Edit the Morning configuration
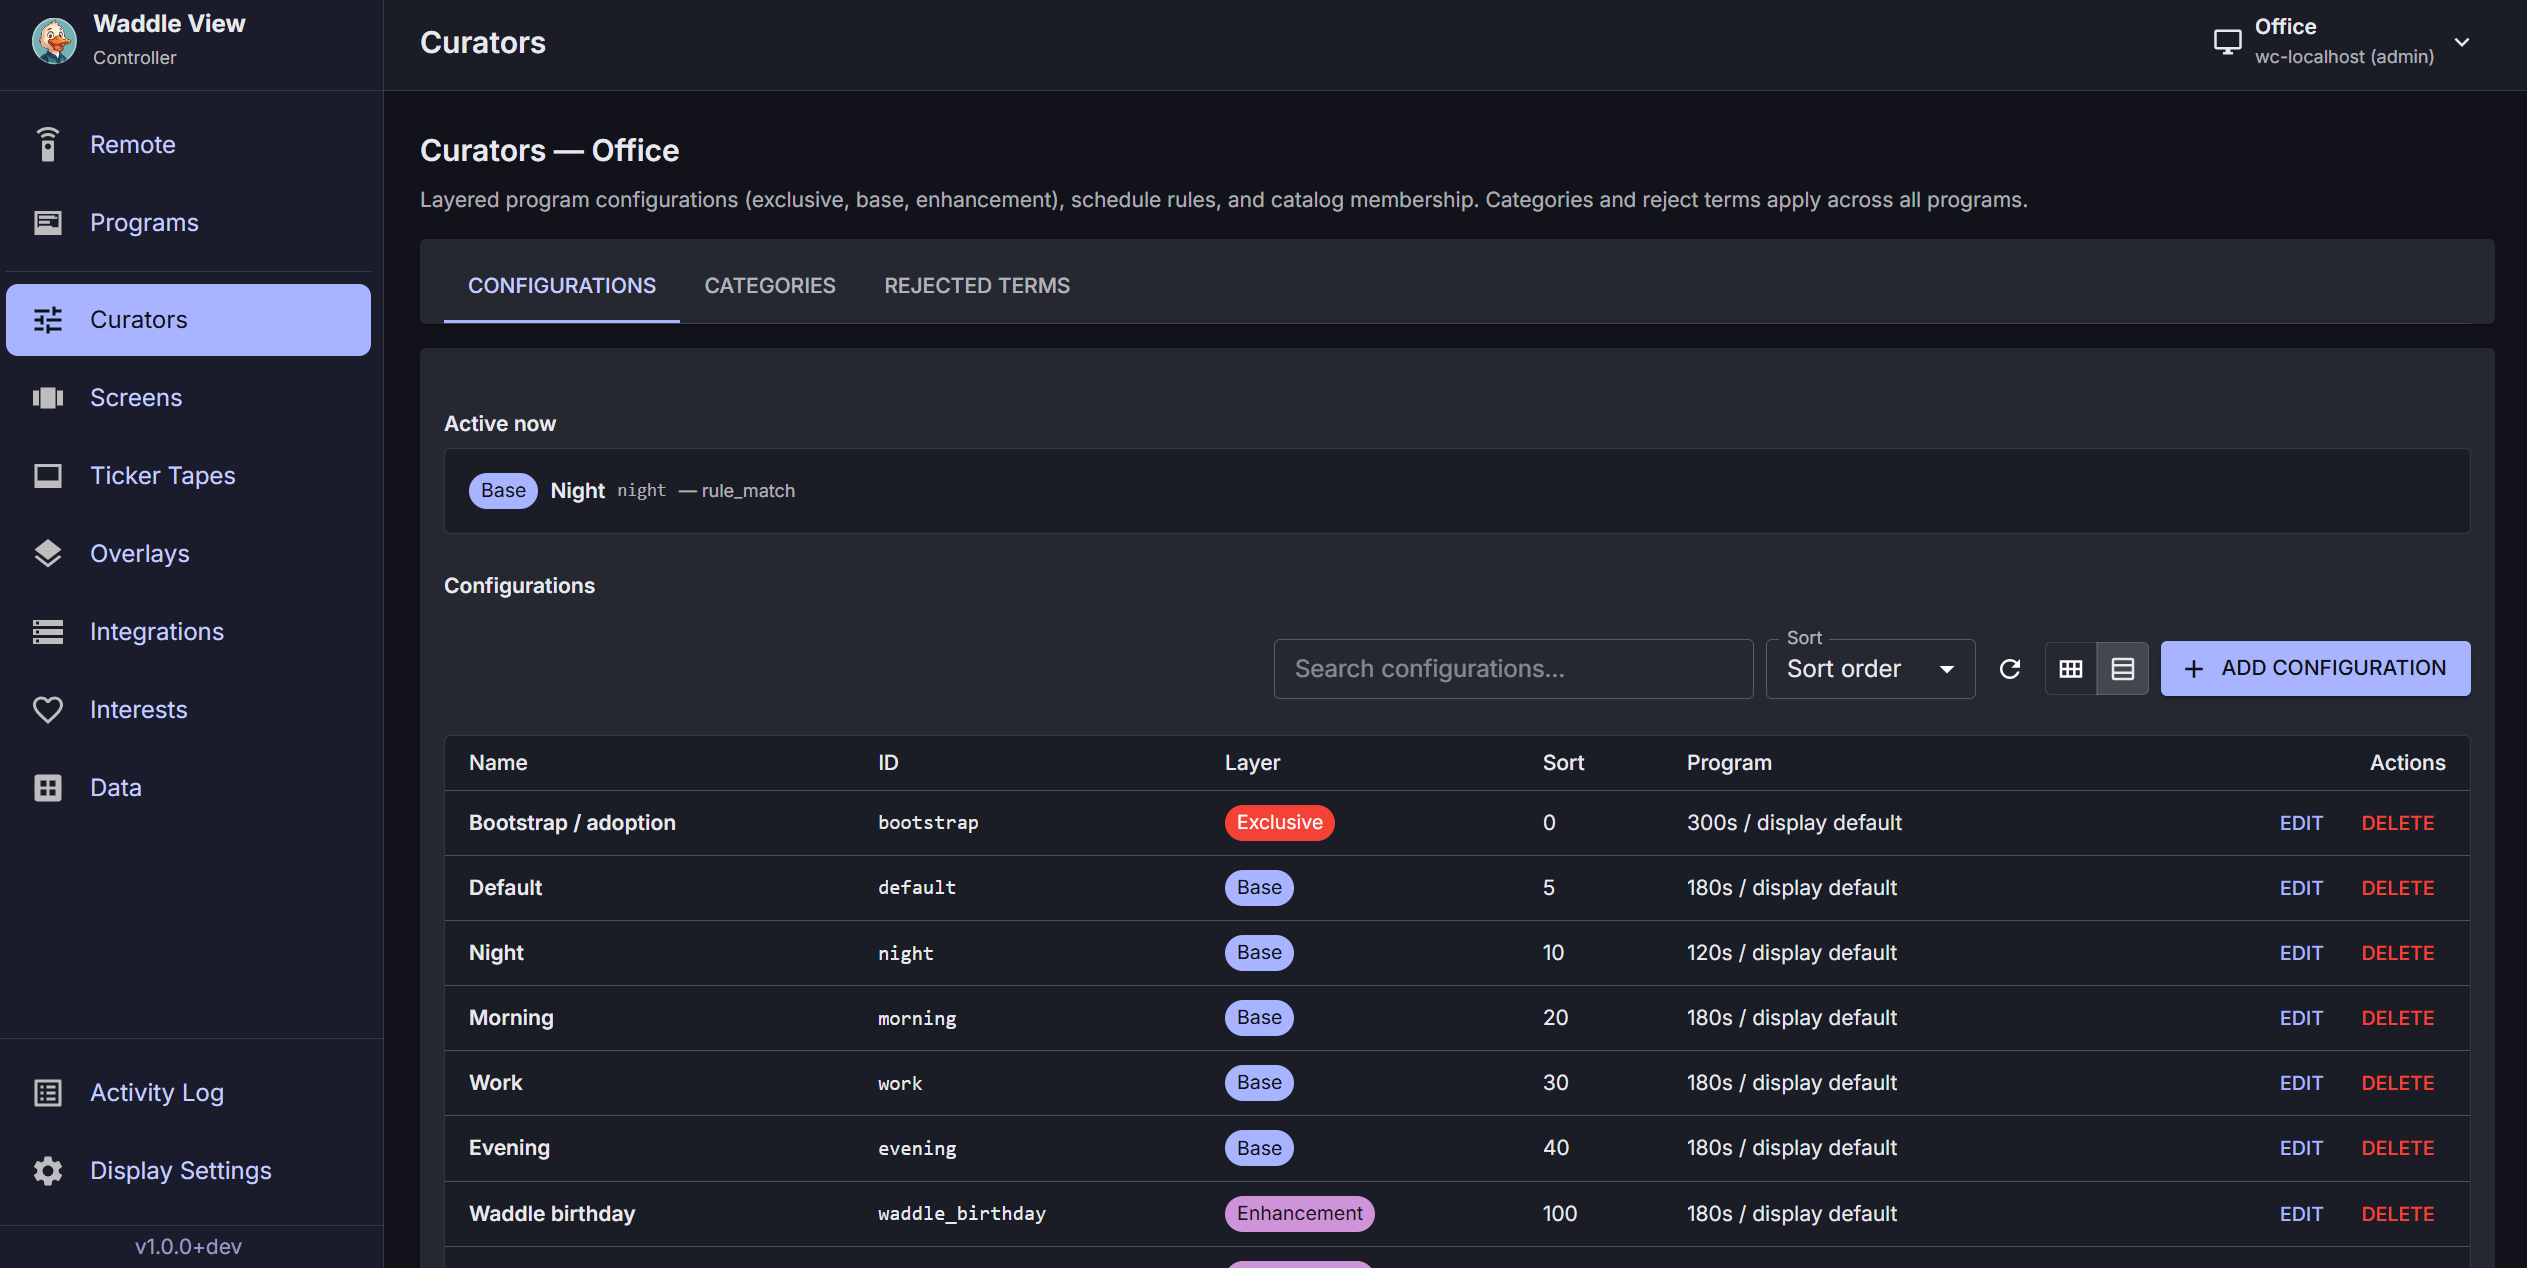Screen dimensions: 2527x1268 [2301, 1018]
